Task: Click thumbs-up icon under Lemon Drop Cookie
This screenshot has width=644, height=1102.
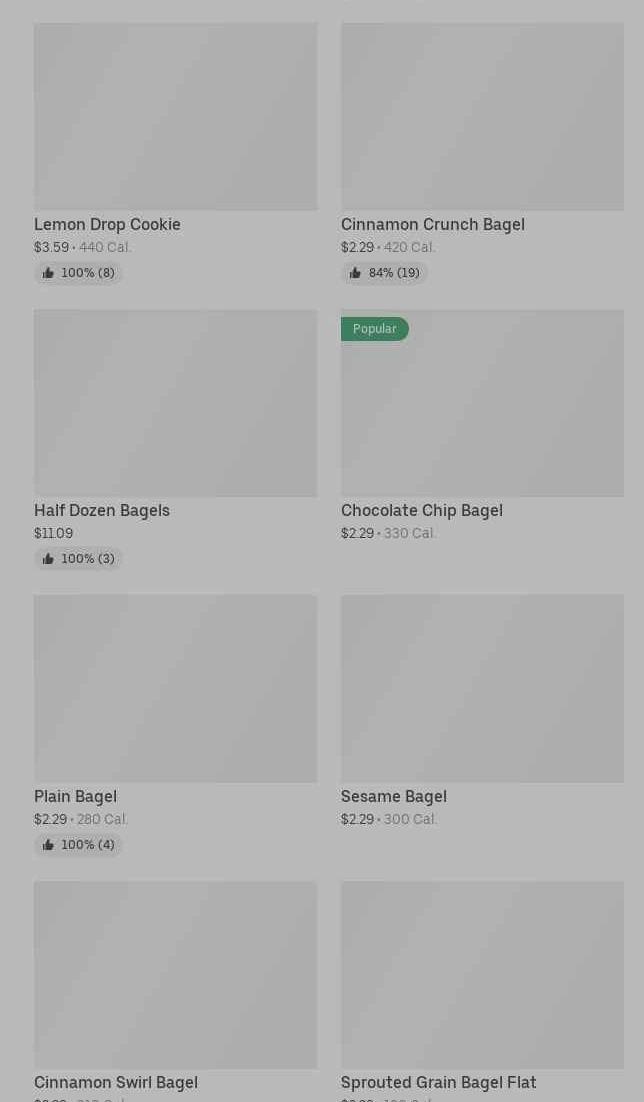Action: pos(48,273)
